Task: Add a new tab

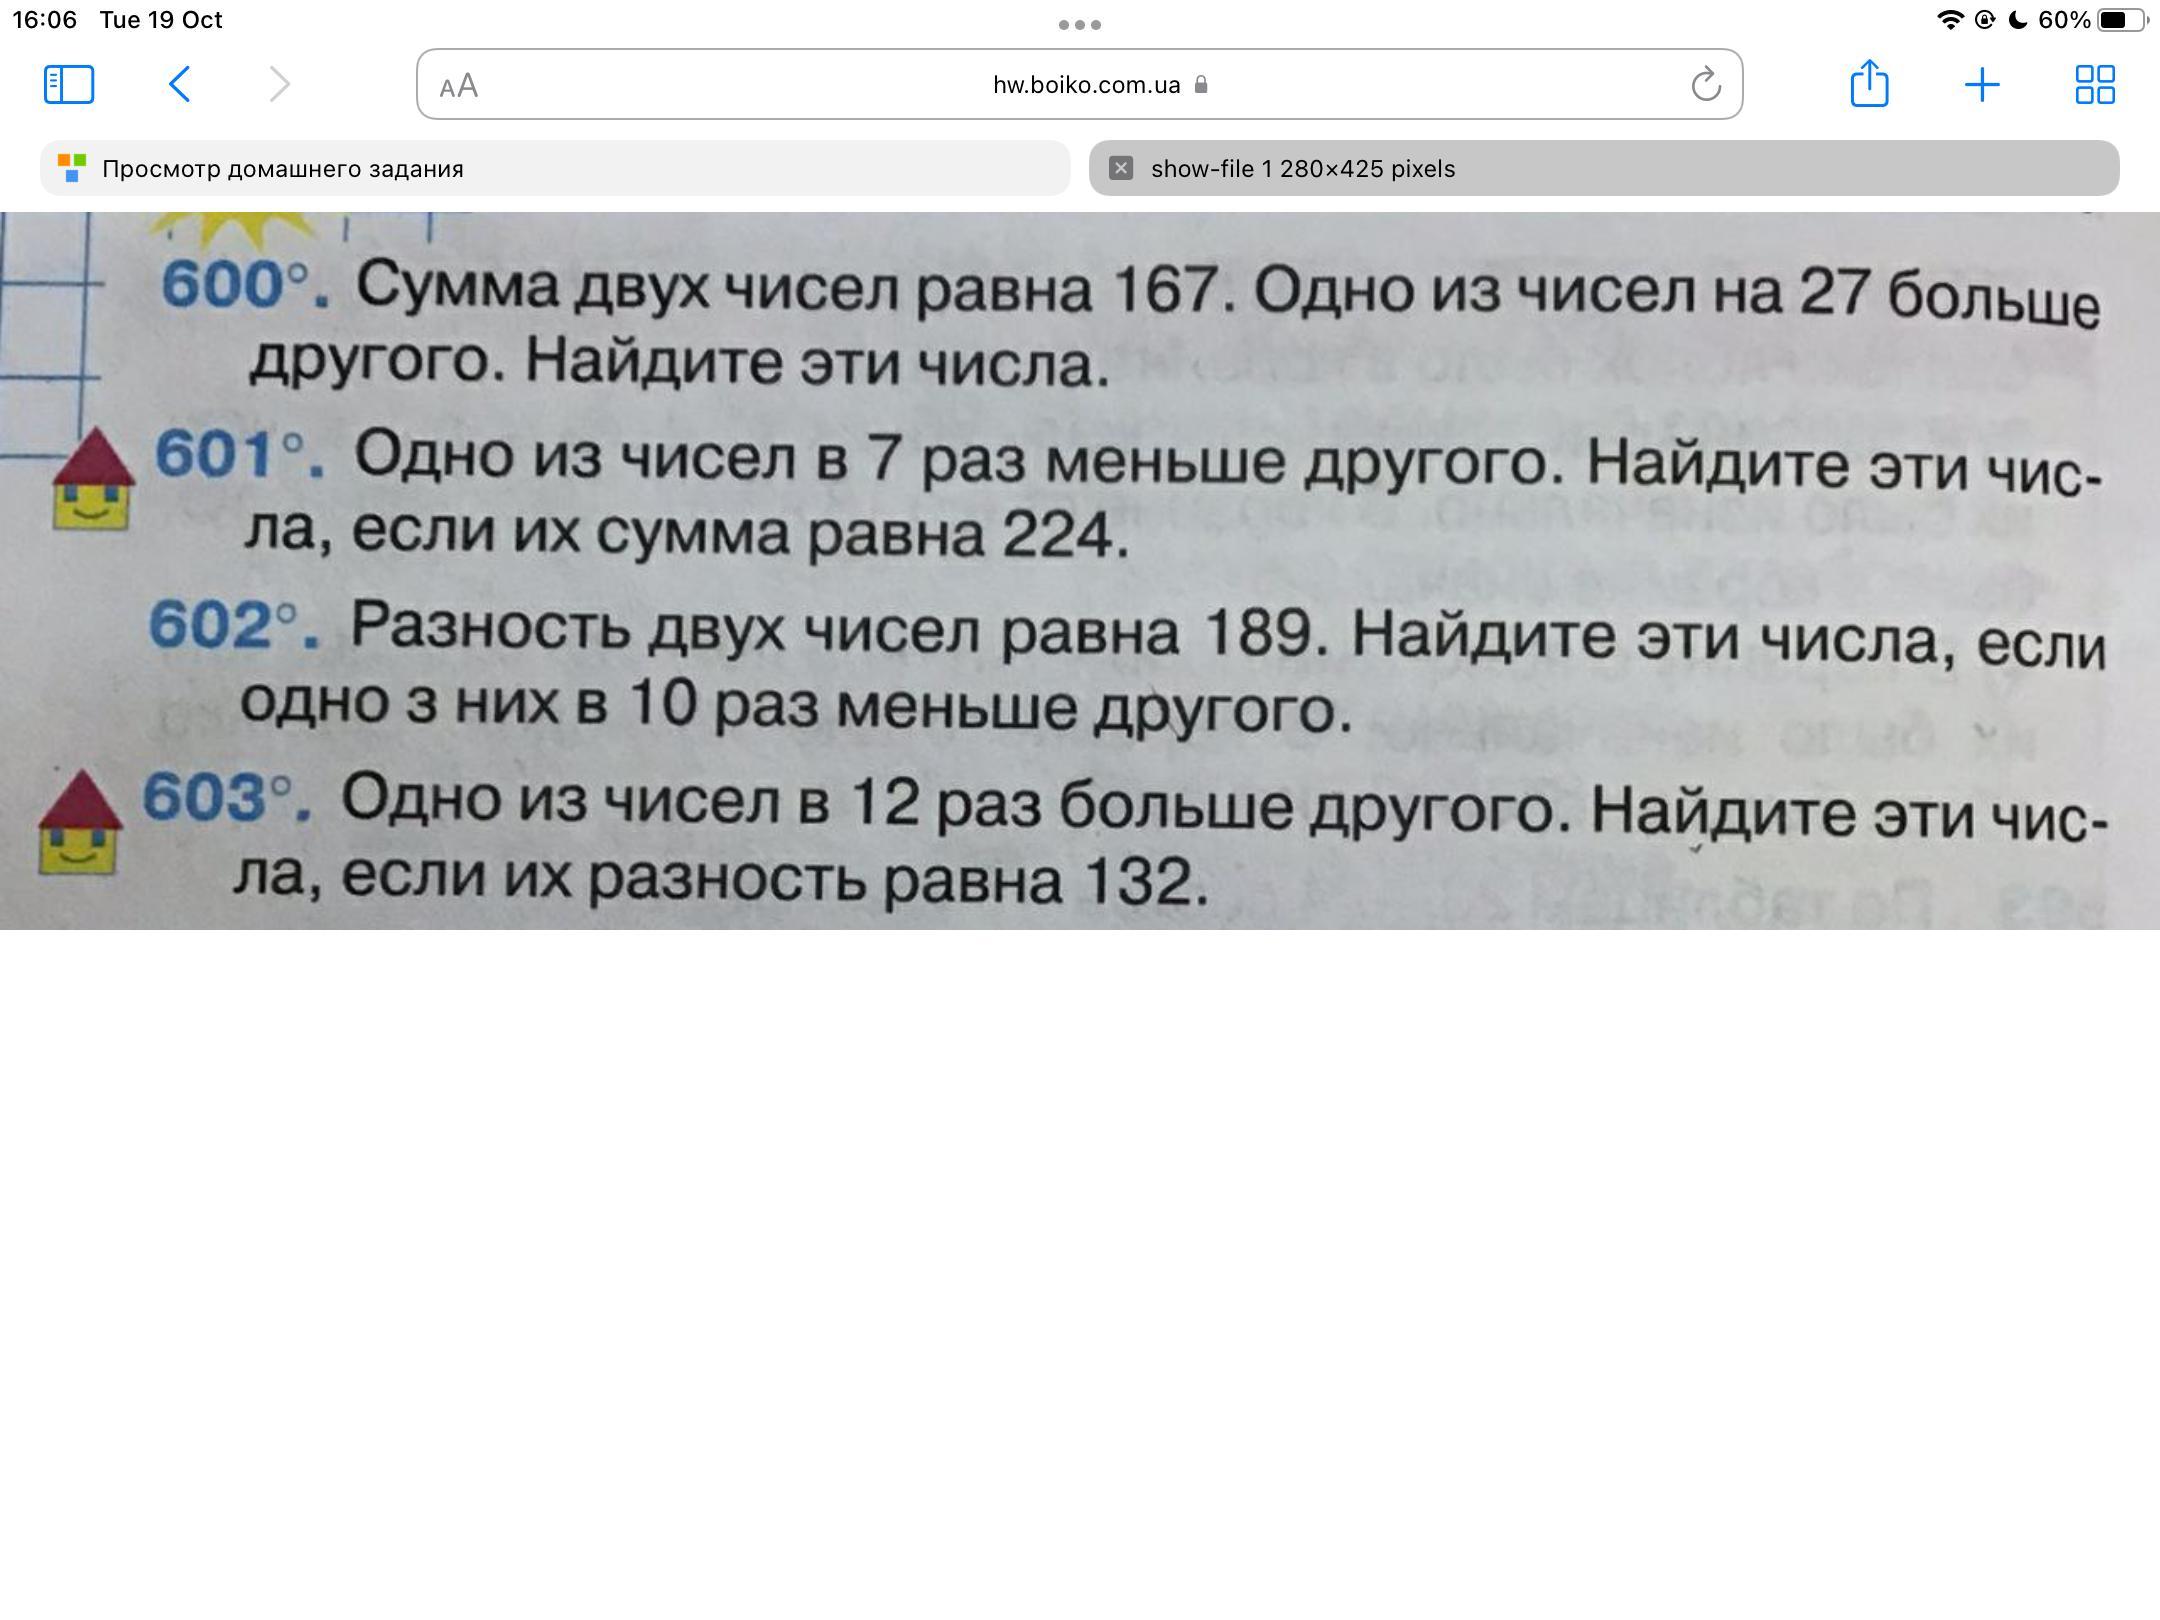Action: coord(1982,84)
